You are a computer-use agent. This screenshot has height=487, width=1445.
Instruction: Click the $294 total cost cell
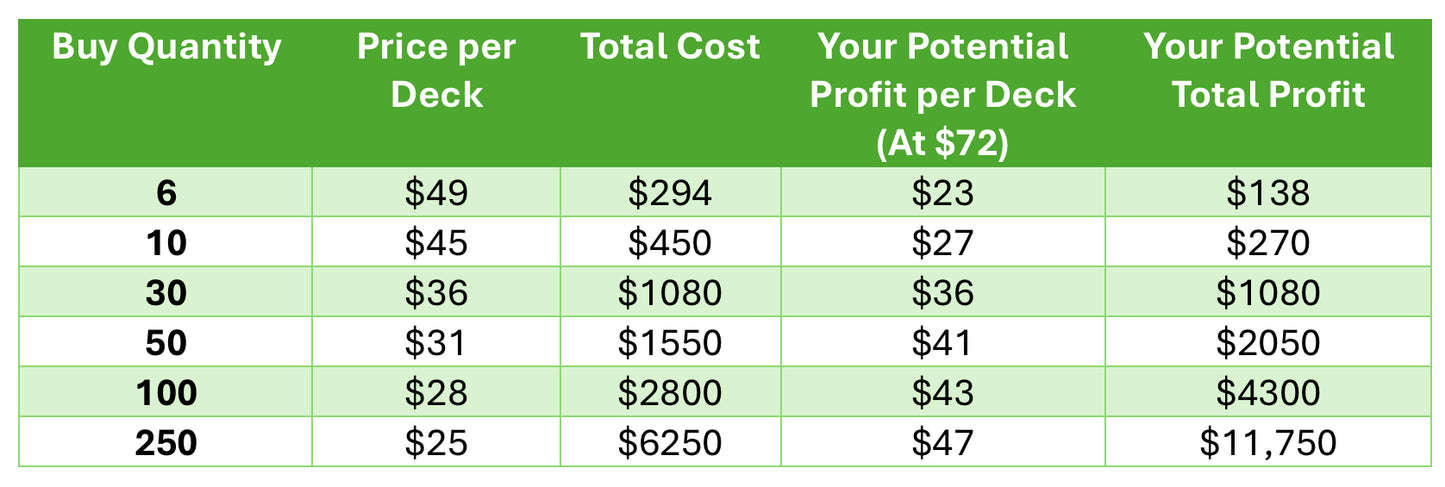(x=670, y=192)
